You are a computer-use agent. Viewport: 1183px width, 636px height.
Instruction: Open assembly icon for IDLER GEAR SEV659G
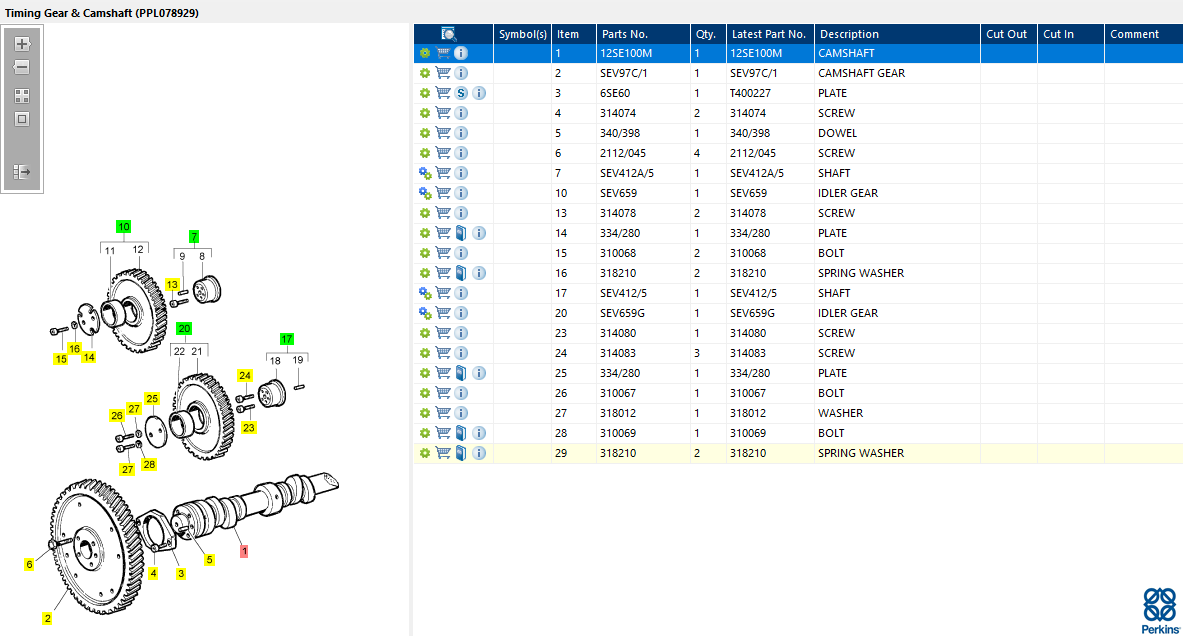425,313
